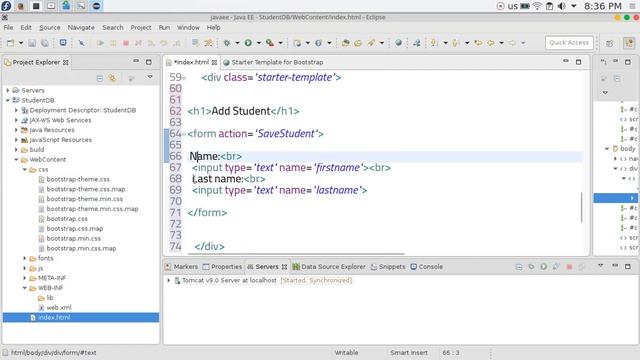Open the Search menu

[113, 27]
